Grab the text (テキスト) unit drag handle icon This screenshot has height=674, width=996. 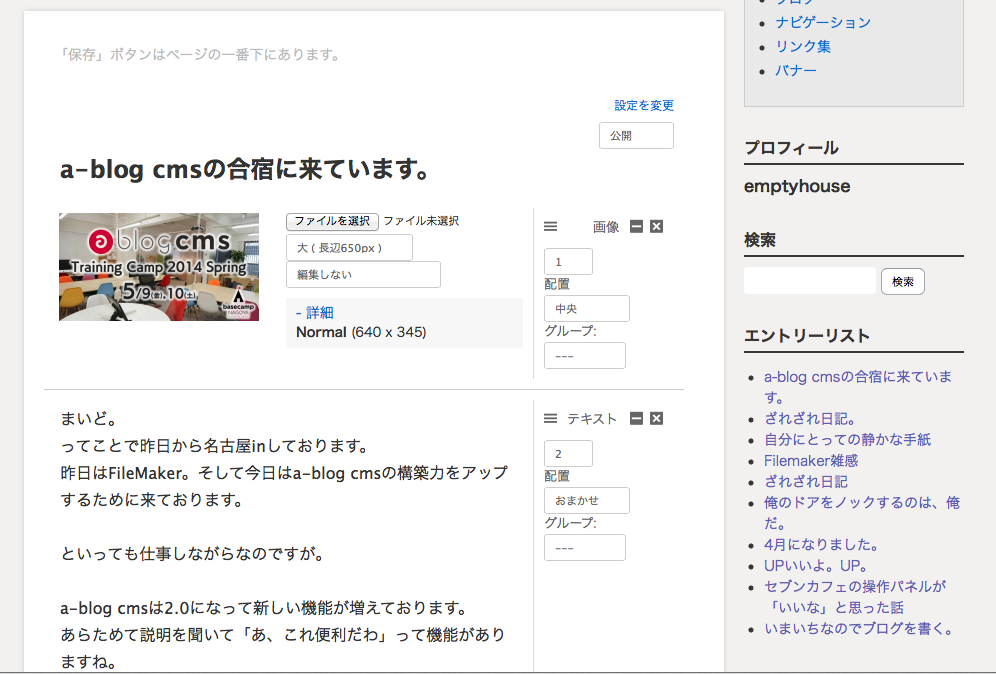(x=551, y=419)
